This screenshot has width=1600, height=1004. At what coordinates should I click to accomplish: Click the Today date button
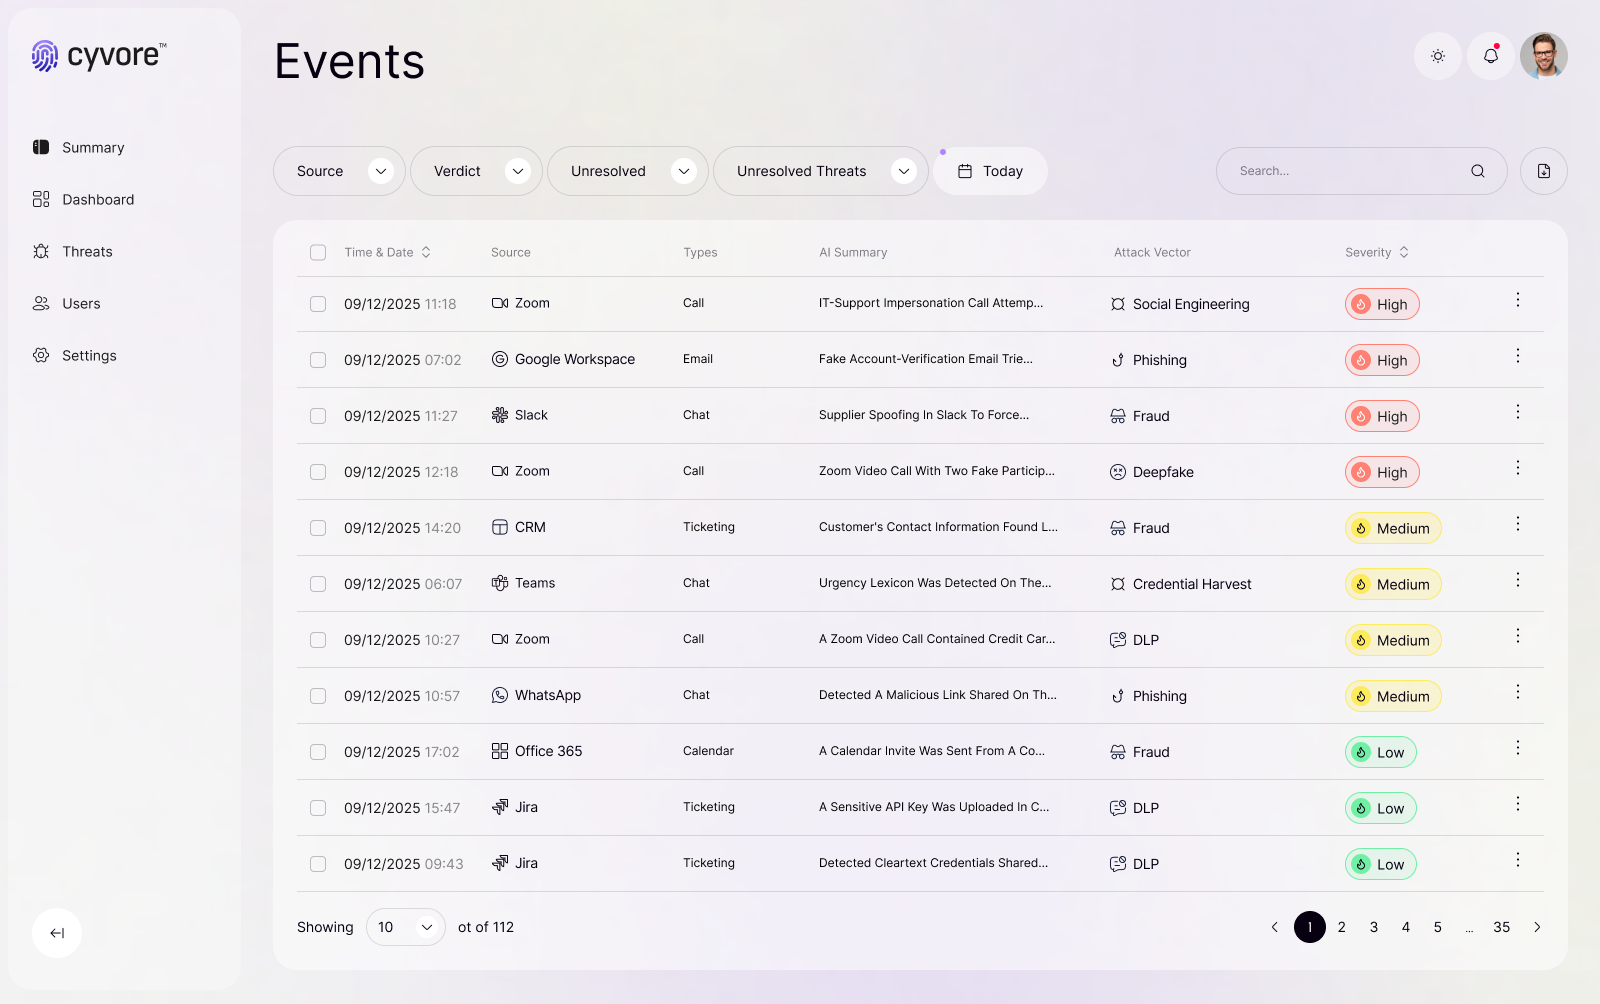point(990,171)
